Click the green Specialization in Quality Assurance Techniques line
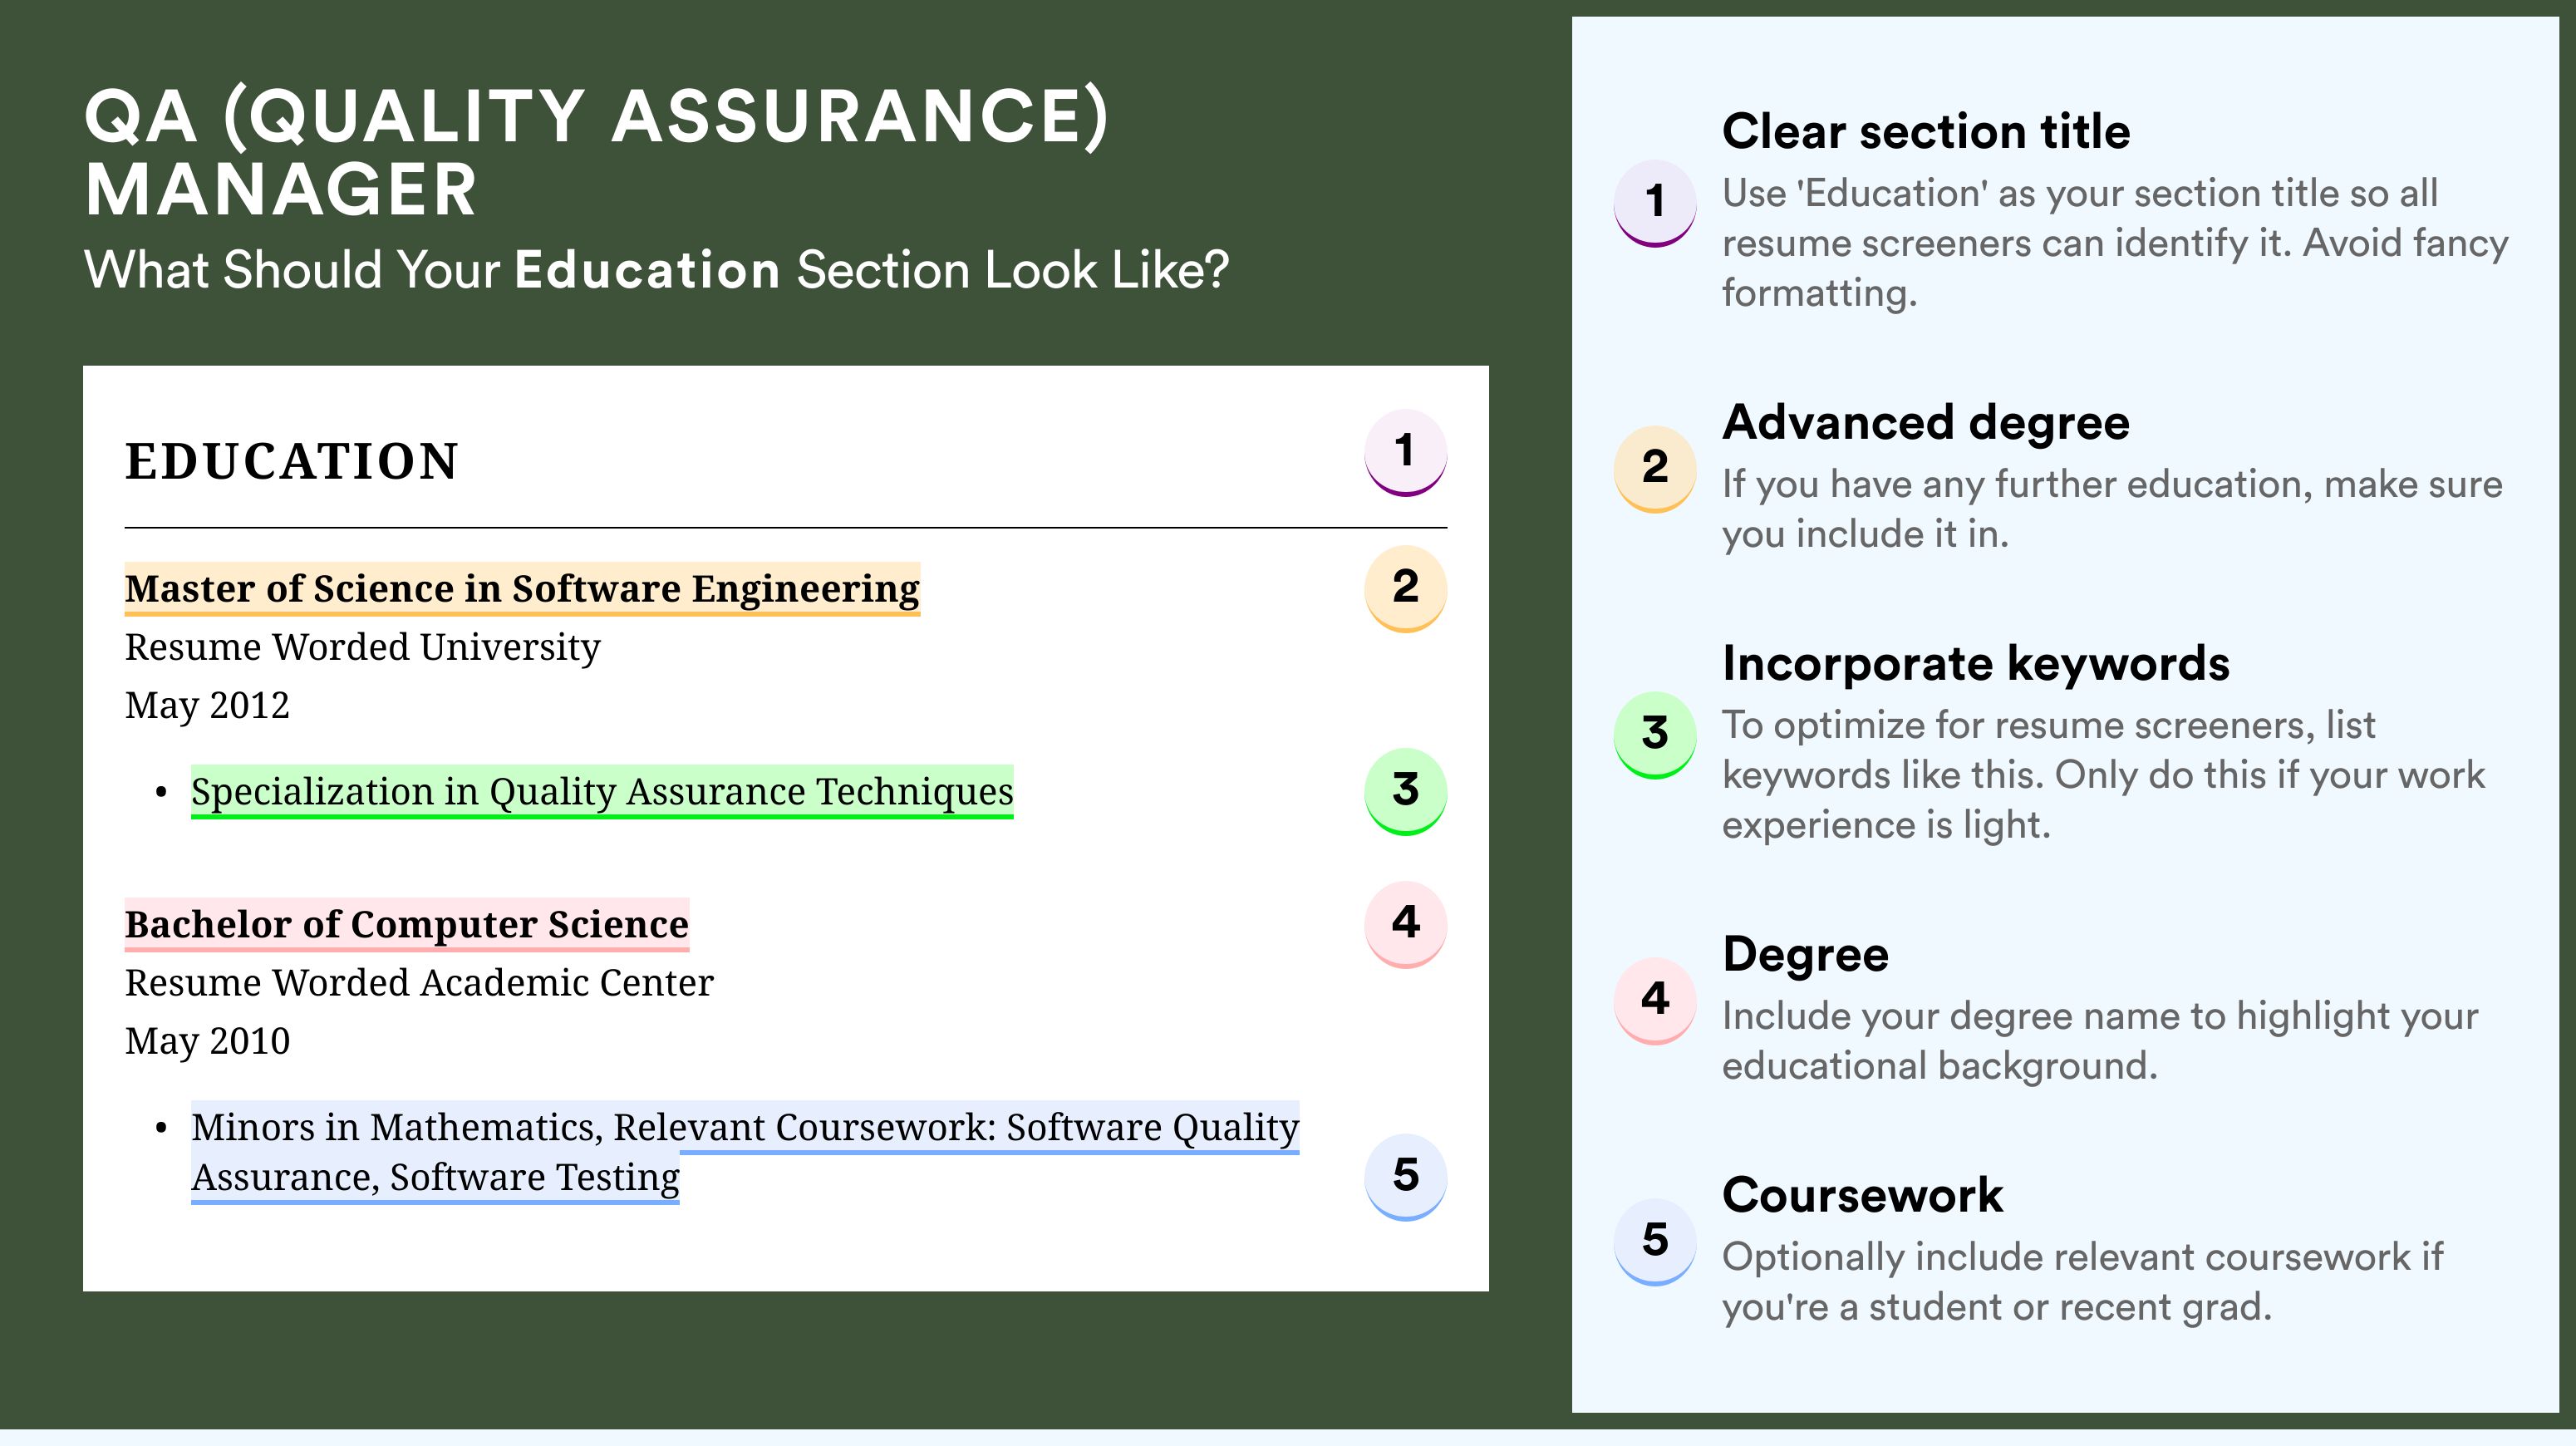This screenshot has width=2576, height=1446. coord(602,792)
